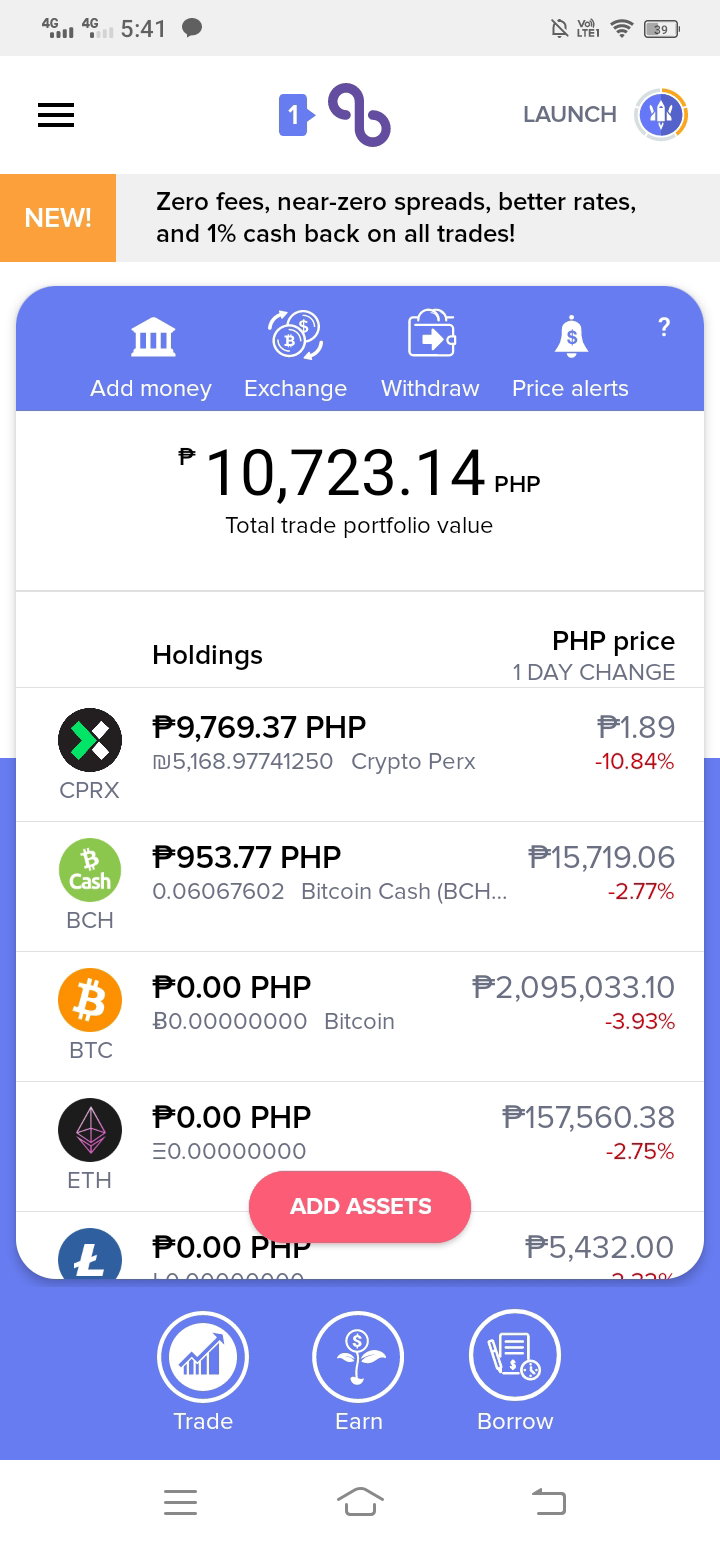Tap the NEW zero fees banner

pyautogui.click(x=360, y=218)
